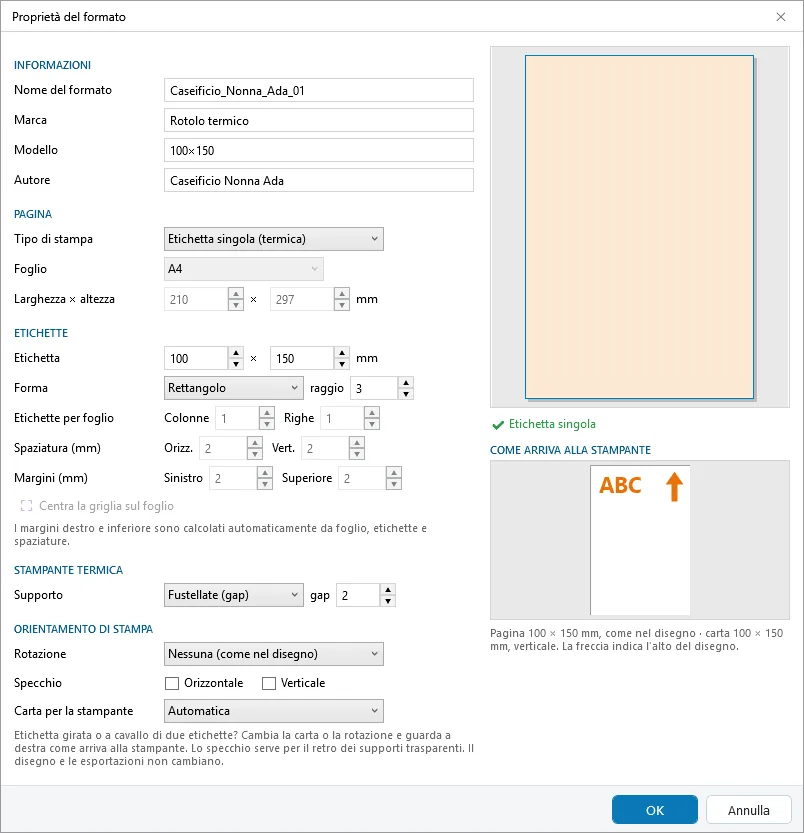
Task: Cancel with the Annulla button
Action: [749, 810]
